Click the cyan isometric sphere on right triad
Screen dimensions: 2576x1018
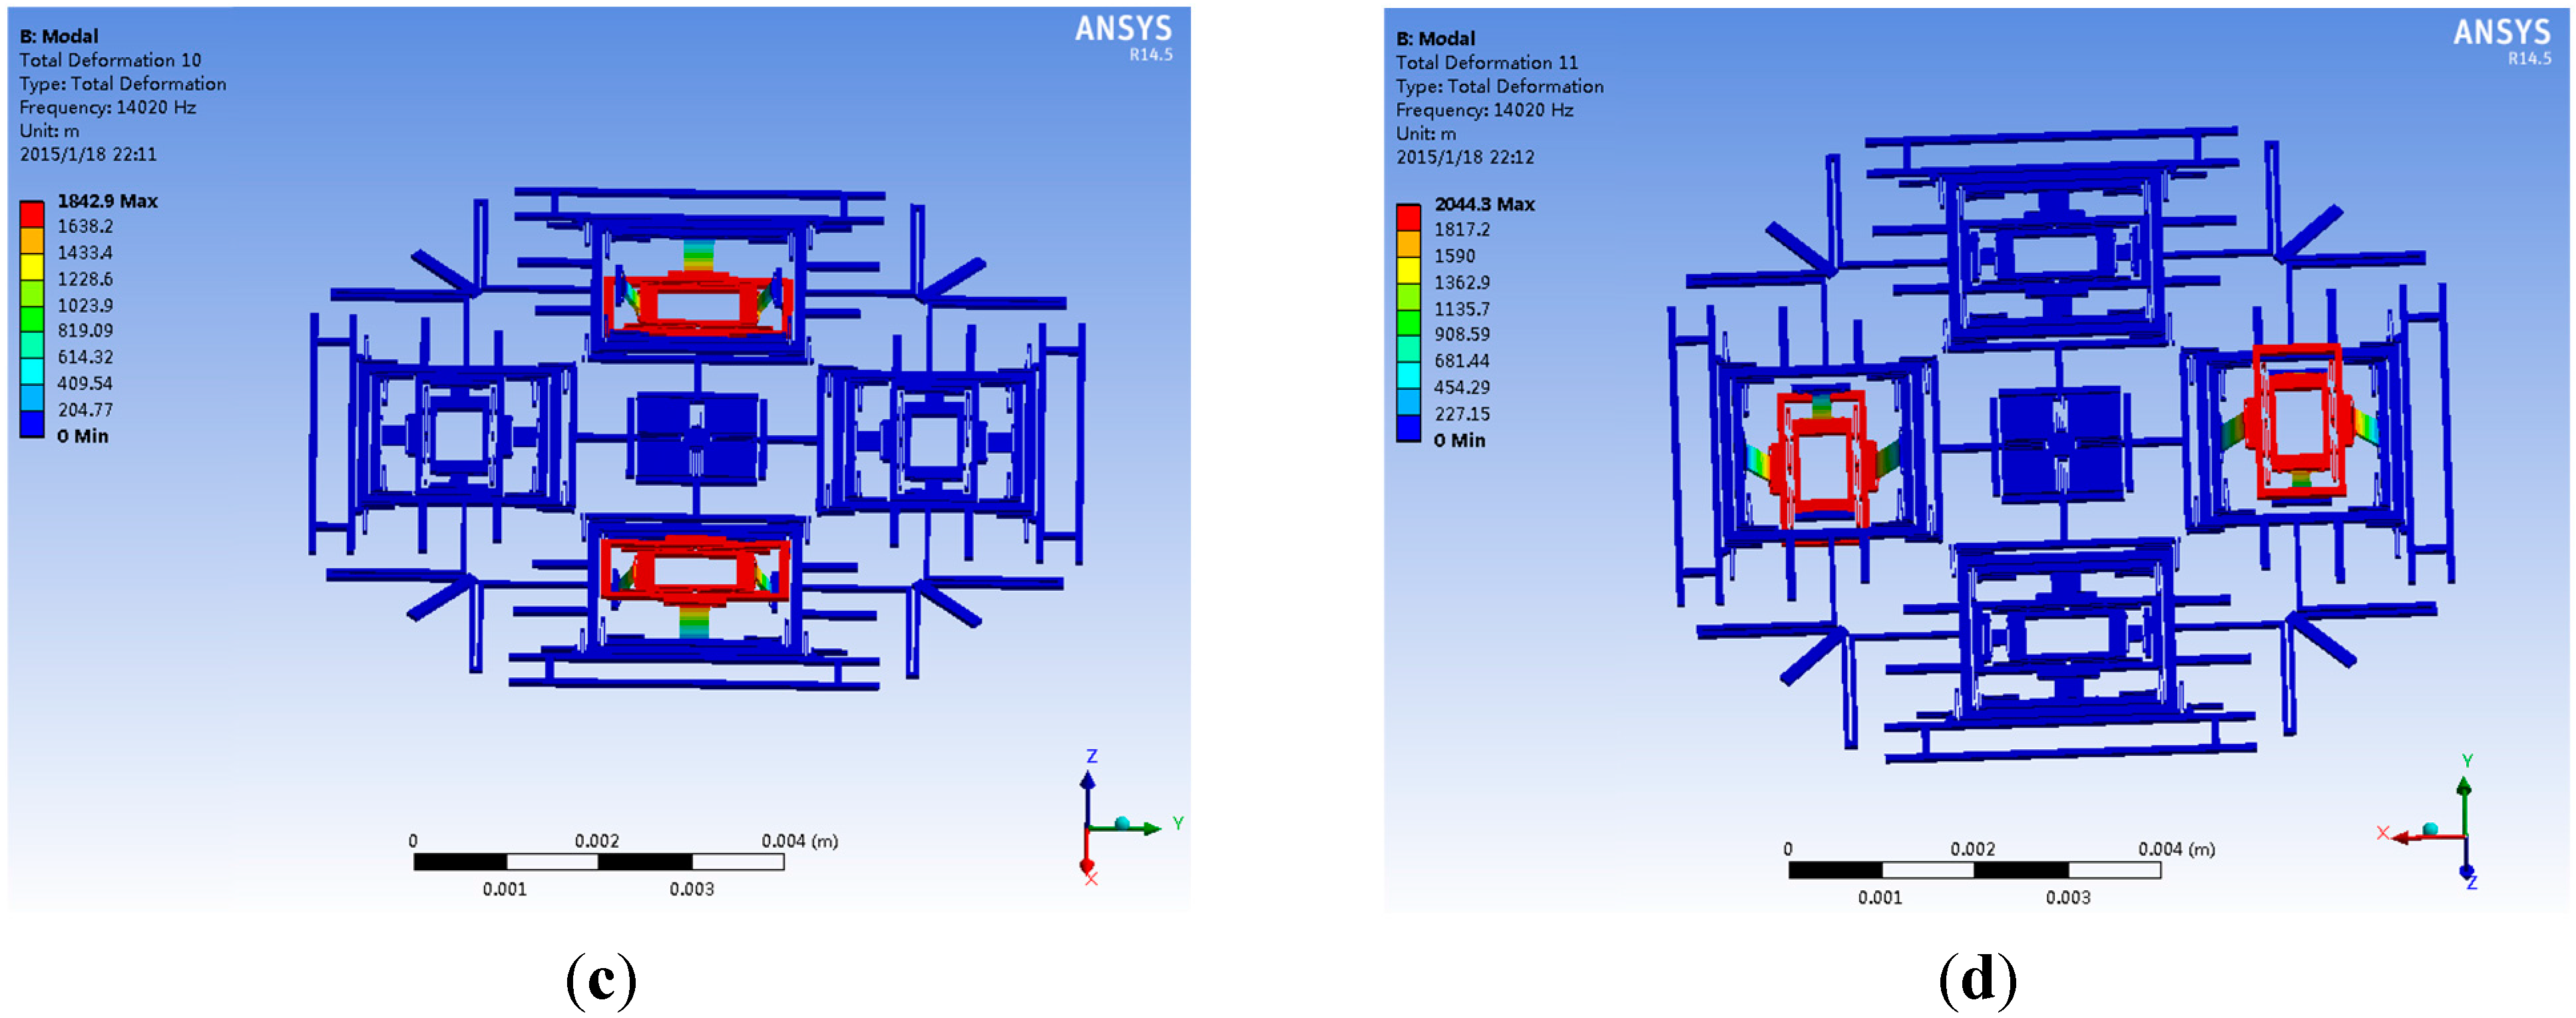tap(2430, 829)
